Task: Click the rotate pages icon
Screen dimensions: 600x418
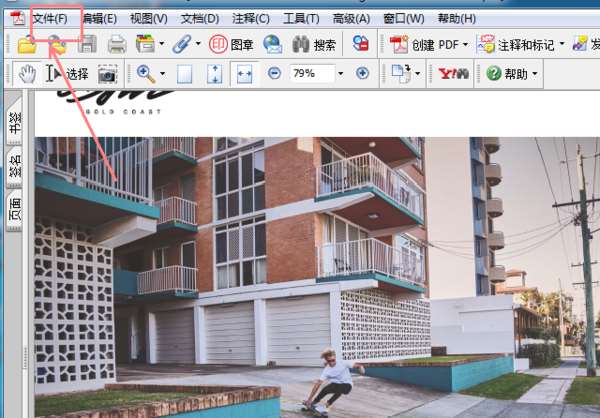Action: click(401, 73)
